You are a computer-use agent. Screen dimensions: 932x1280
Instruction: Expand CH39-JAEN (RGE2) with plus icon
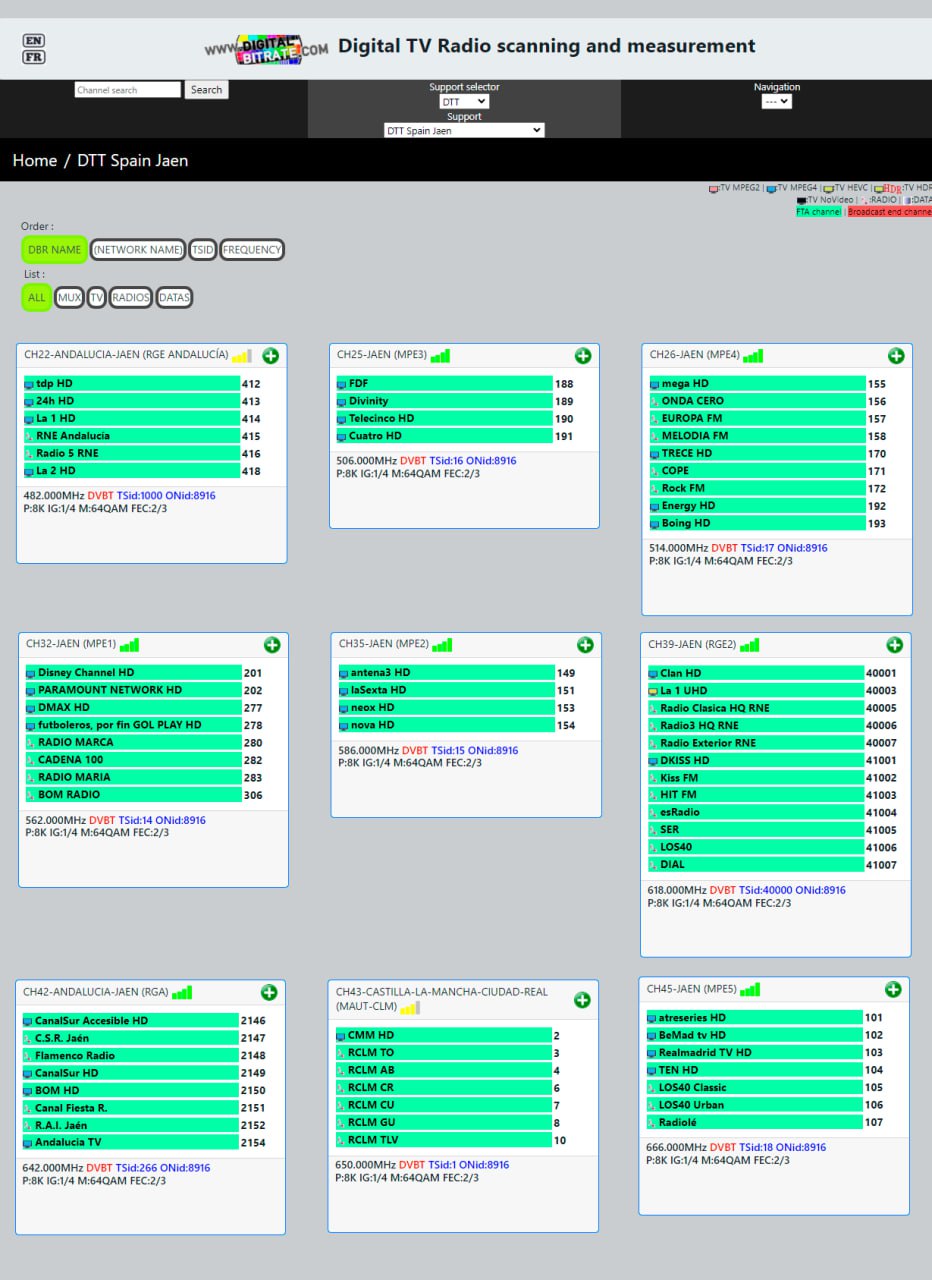tap(895, 645)
